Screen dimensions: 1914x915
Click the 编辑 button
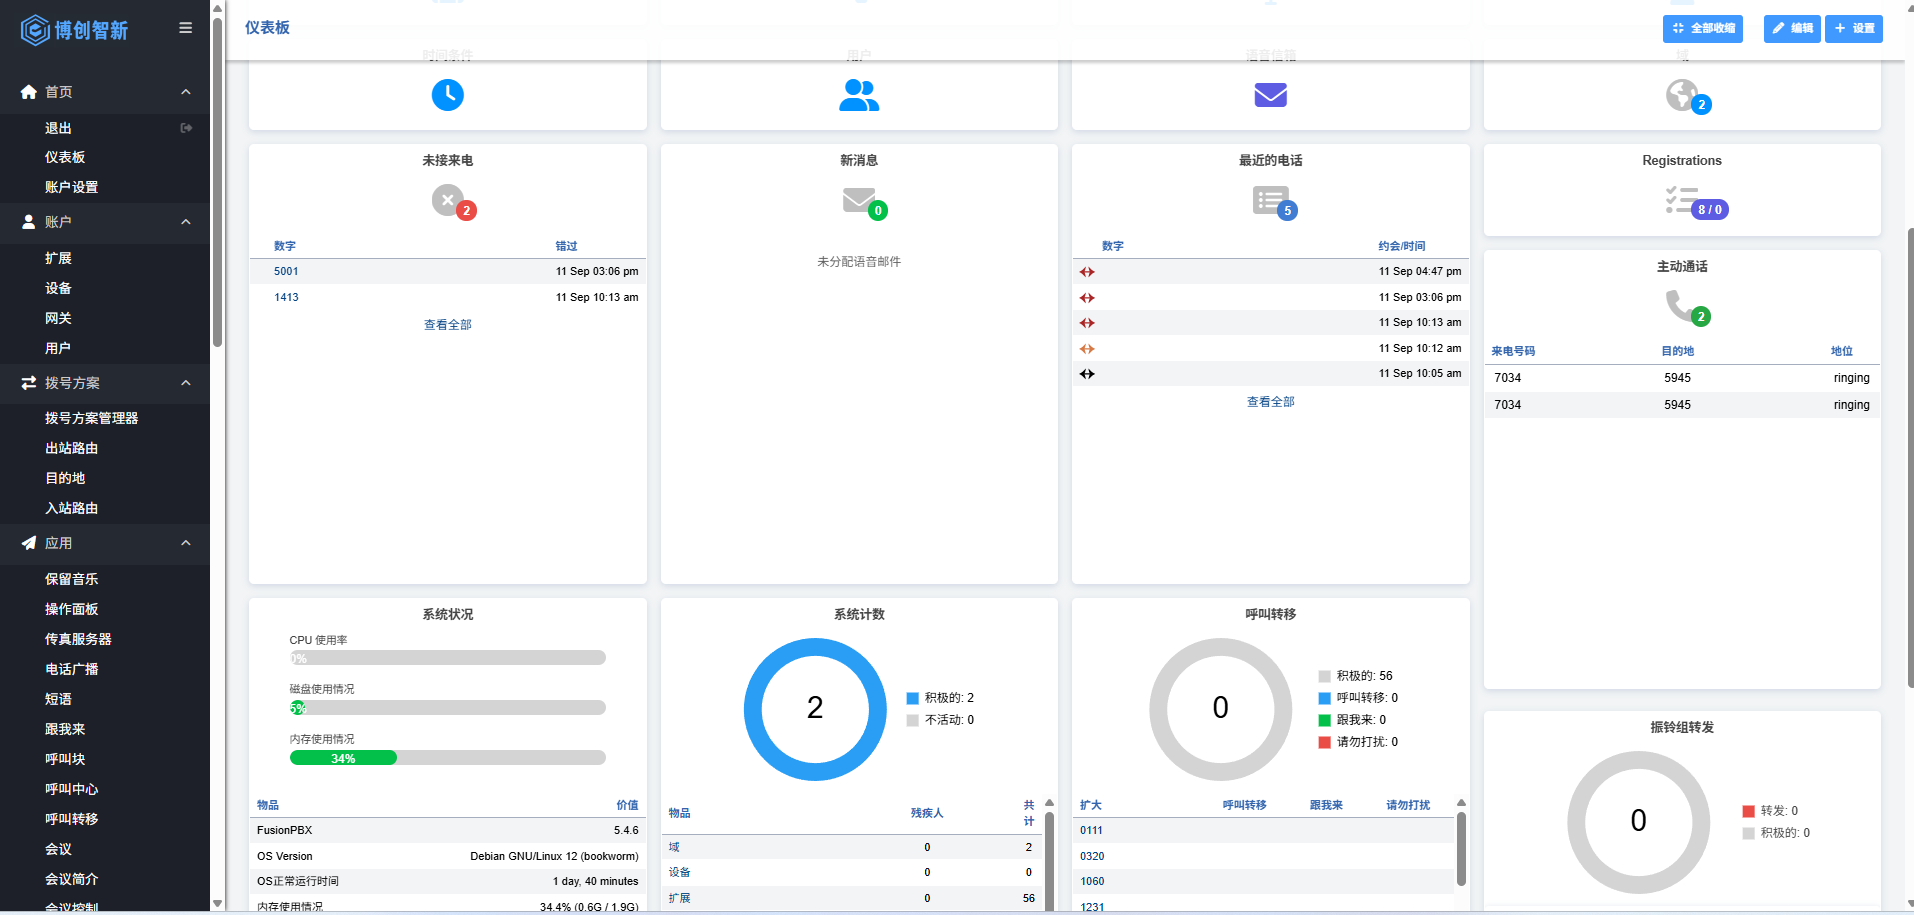(x=1791, y=29)
